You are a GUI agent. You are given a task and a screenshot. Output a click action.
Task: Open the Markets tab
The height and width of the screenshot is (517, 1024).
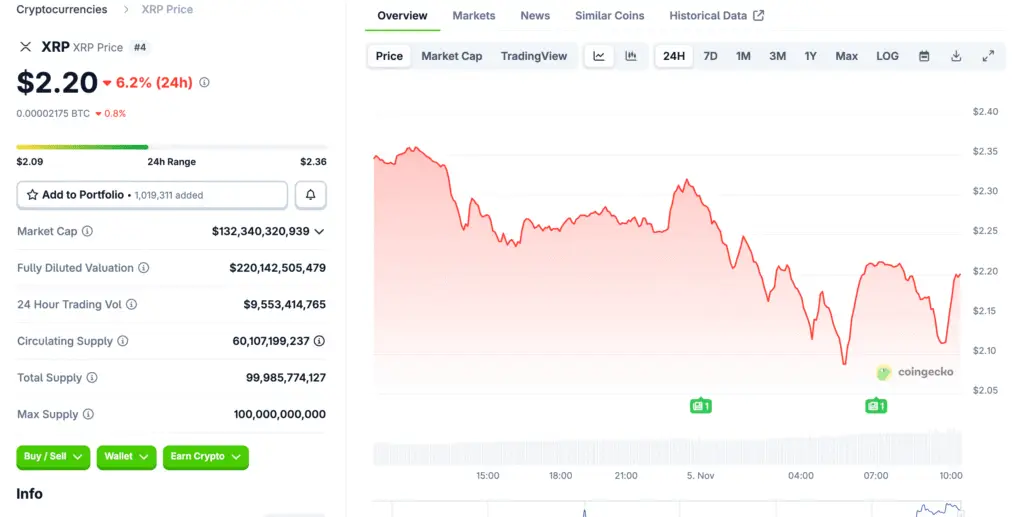[x=473, y=16]
